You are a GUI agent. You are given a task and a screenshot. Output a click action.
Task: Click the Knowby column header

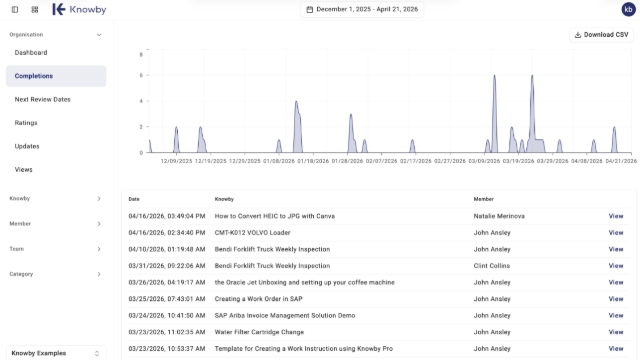pyautogui.click(x=224, y=199)
